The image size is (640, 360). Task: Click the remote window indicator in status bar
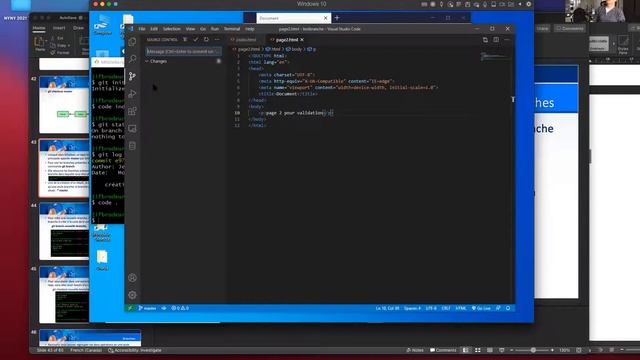130,308
